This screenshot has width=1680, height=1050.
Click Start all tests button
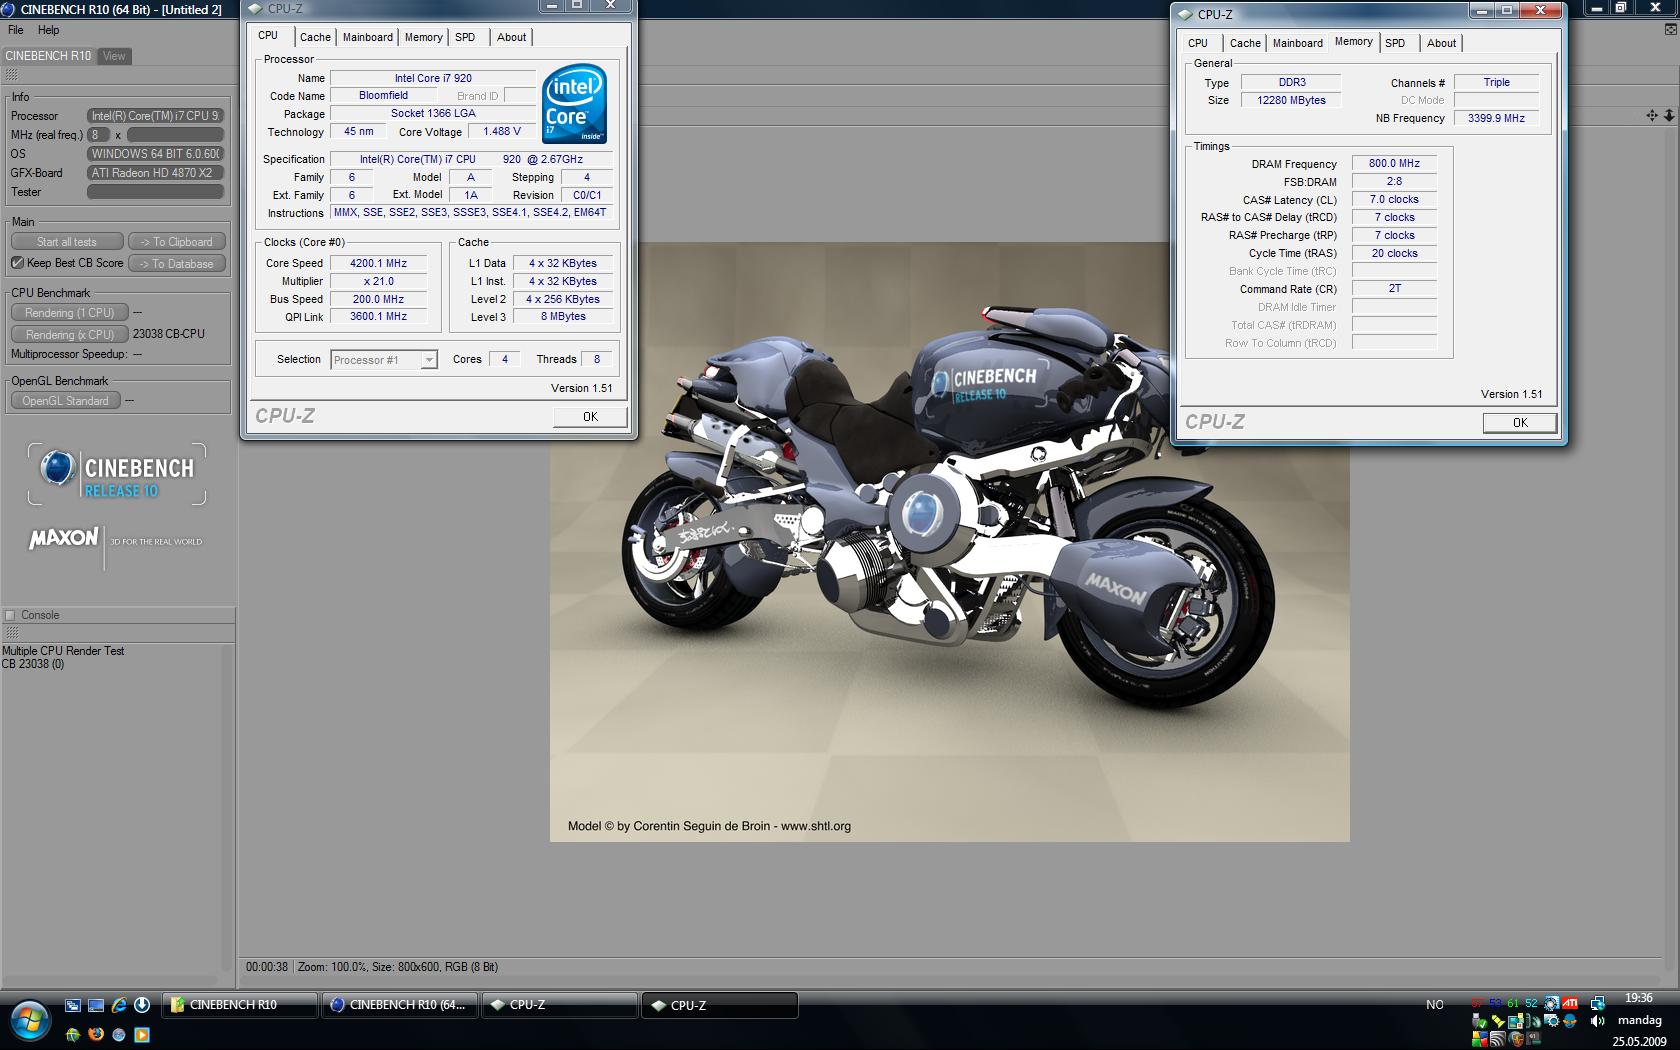[x=67, y=242]
